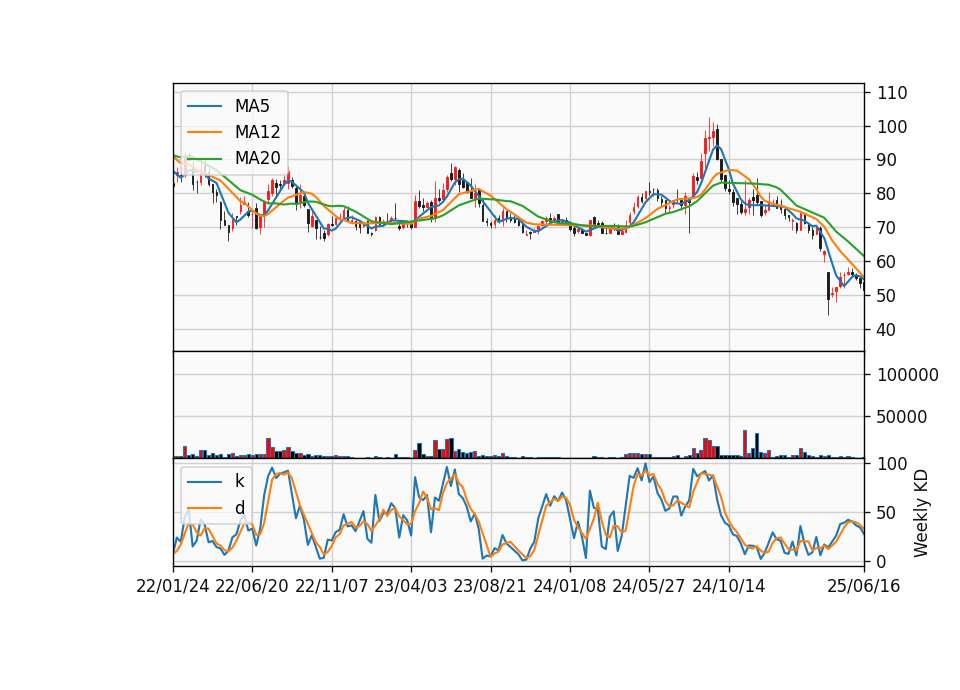Click the 25/06/16 date tick label

(x=864, y=586)
